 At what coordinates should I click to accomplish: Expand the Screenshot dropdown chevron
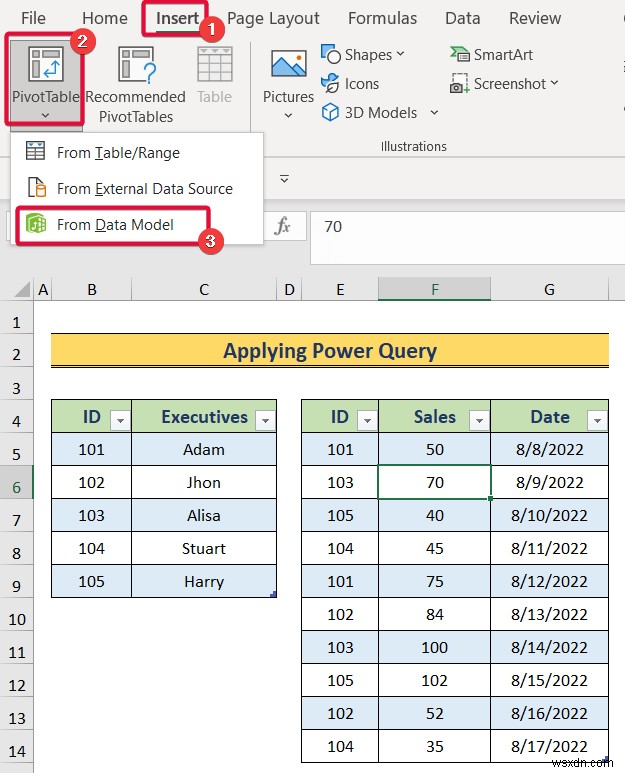coord(555,83)
